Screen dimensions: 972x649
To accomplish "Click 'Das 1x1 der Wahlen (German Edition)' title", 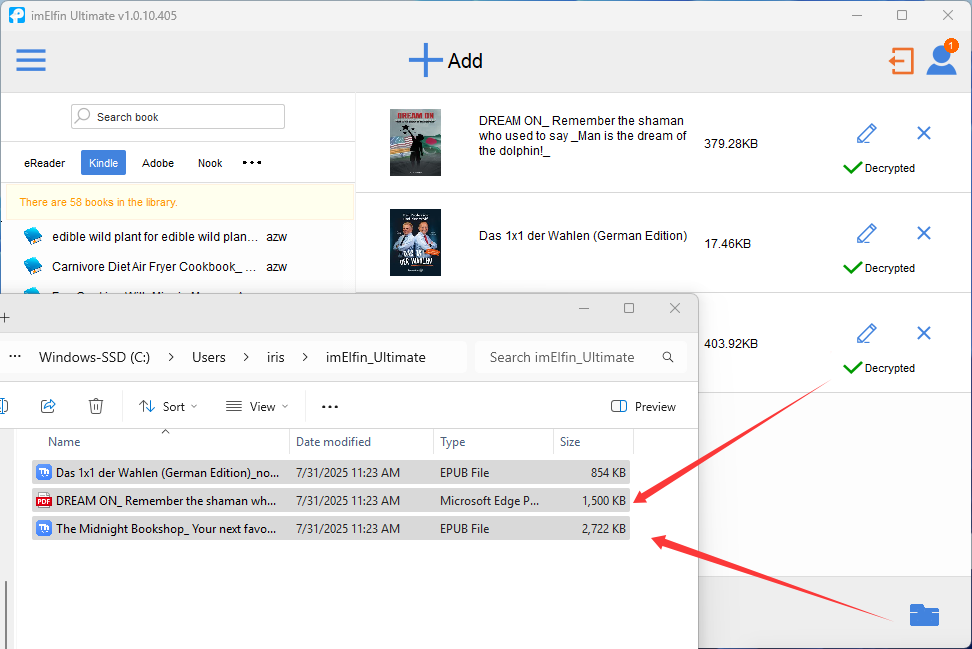I will coord(583,236).
